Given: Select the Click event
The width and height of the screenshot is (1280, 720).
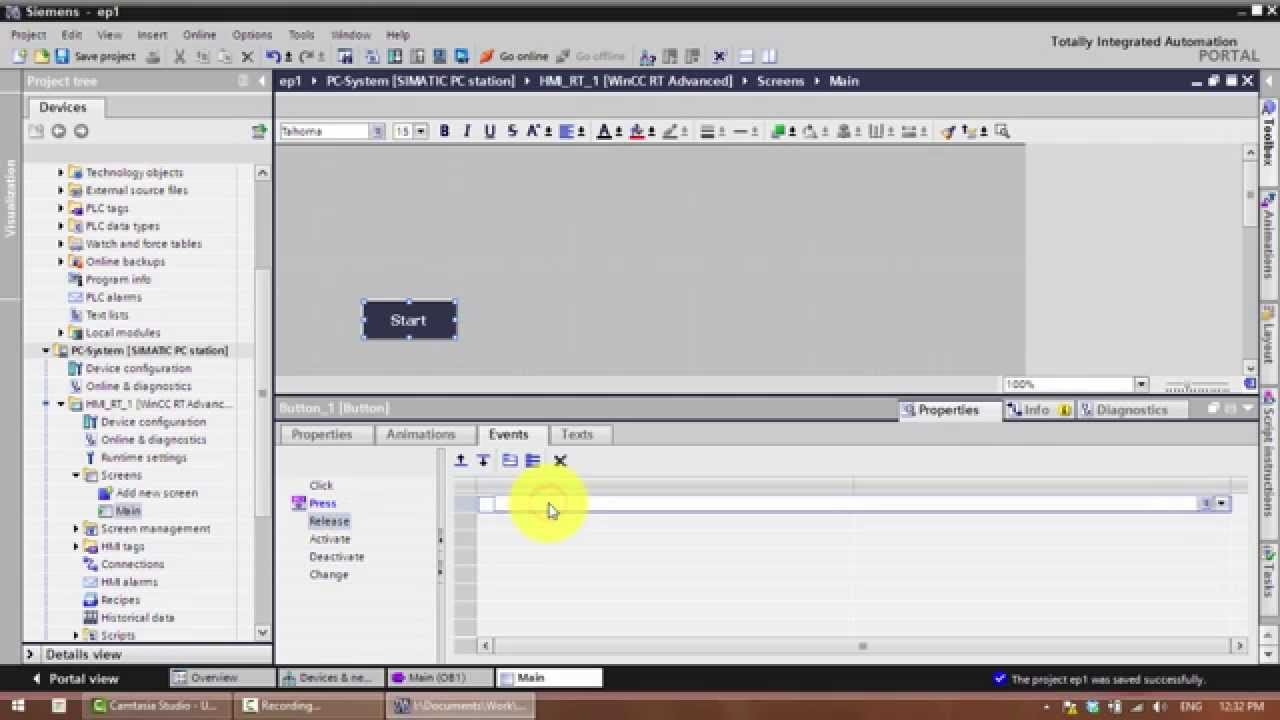Looking at the screenshot, I should coord(321,485).
